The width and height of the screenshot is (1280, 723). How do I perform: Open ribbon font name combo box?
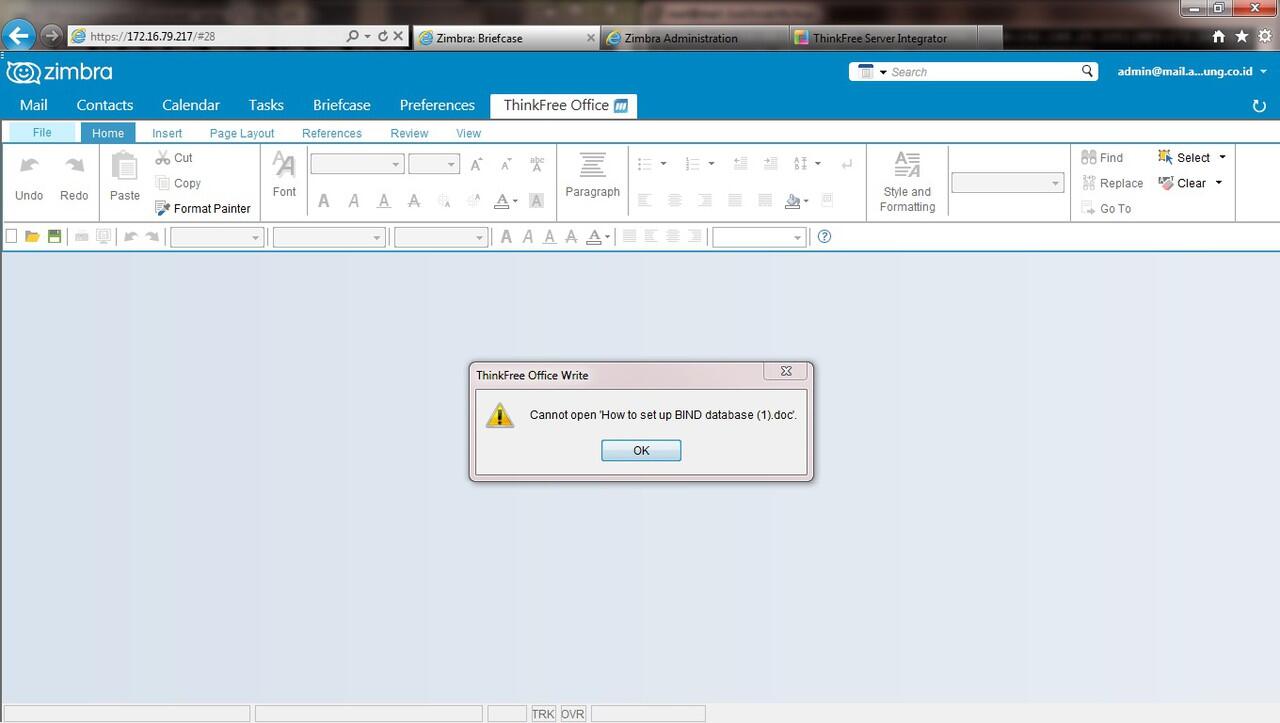357,164
